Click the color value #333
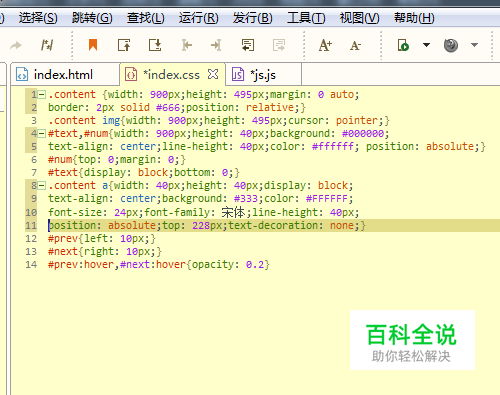Image resolution: width=500 pixels, height=395 pixels. [x=246, y=198]
